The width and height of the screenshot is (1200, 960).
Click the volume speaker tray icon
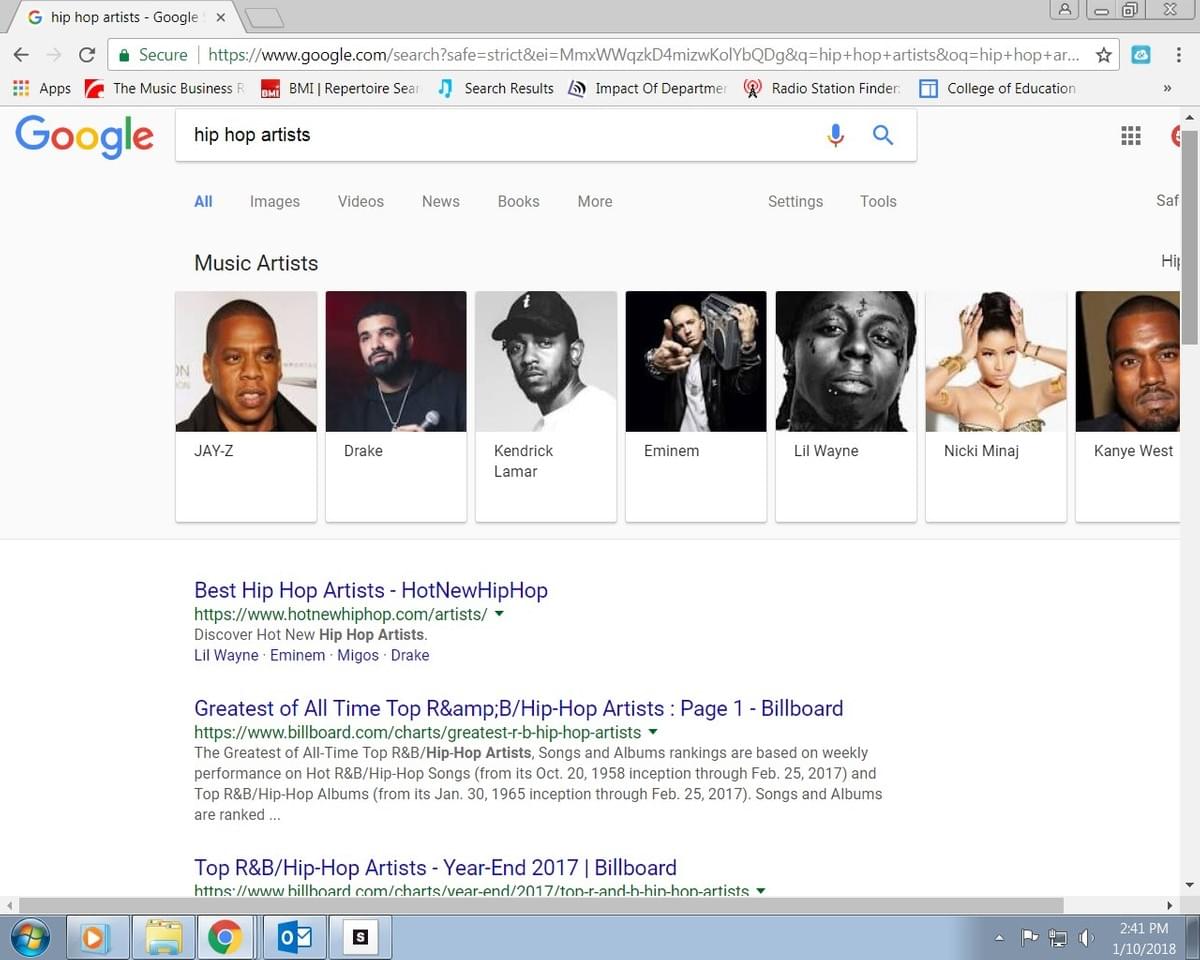tap(1086, 938)
